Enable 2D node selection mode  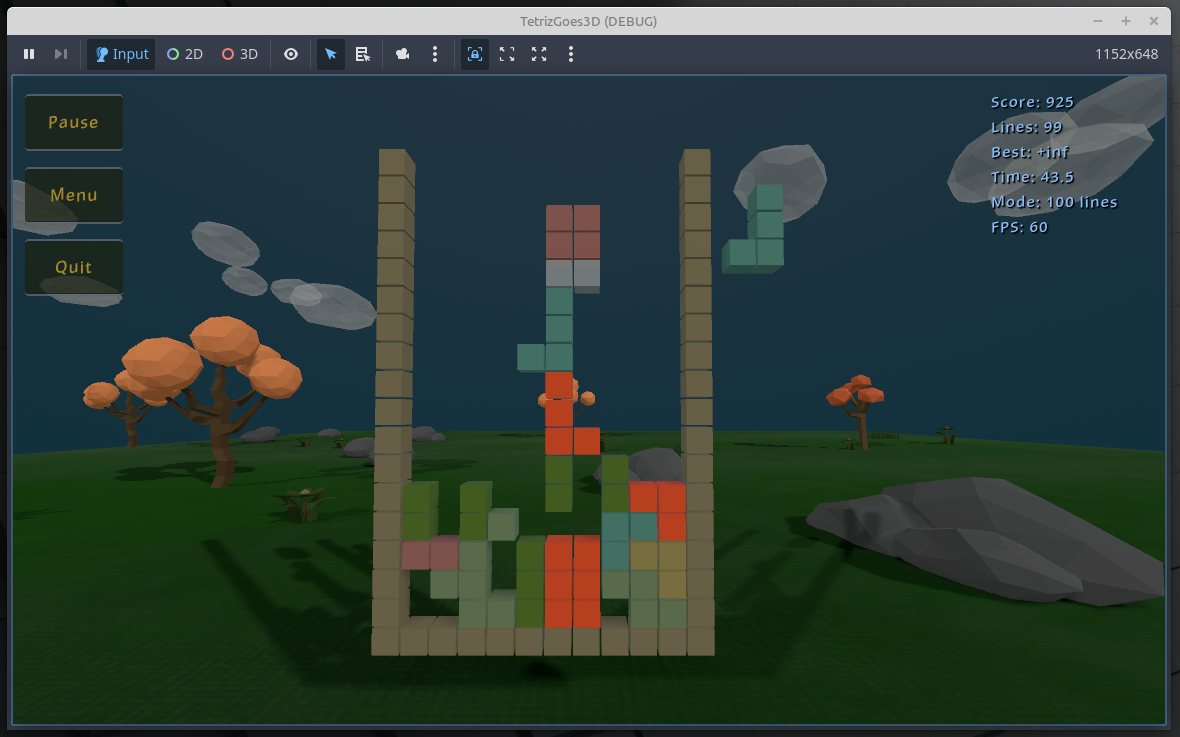tap(184, 54)
